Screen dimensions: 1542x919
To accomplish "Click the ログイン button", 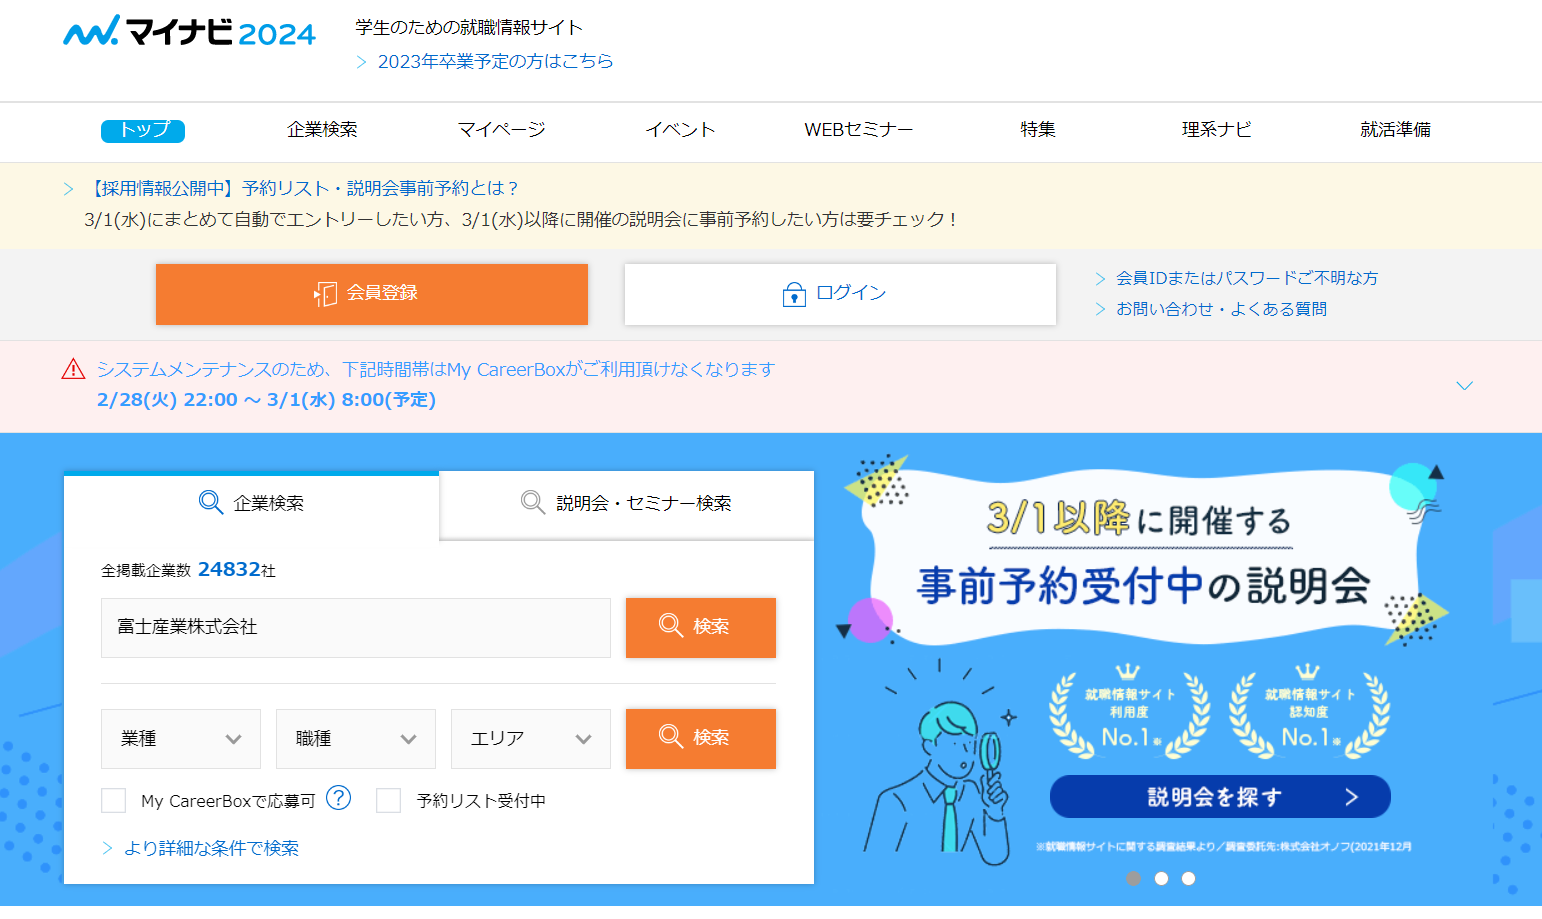I will (x=840, y=294).
